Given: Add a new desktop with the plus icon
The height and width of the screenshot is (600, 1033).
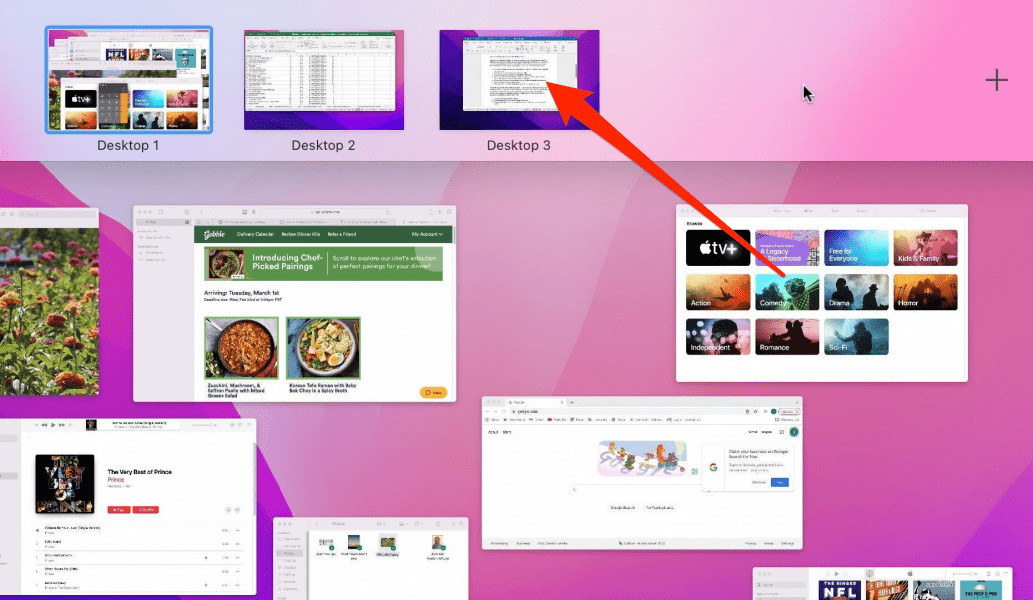Looking at the screenshot, I should click(996, 80).
